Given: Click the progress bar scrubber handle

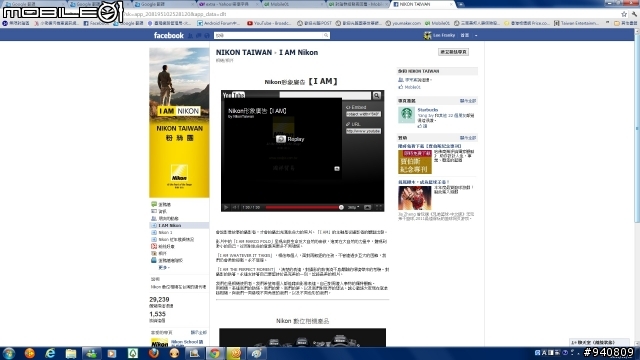Looking at the screenshot, I should click(x=341, y=207).
